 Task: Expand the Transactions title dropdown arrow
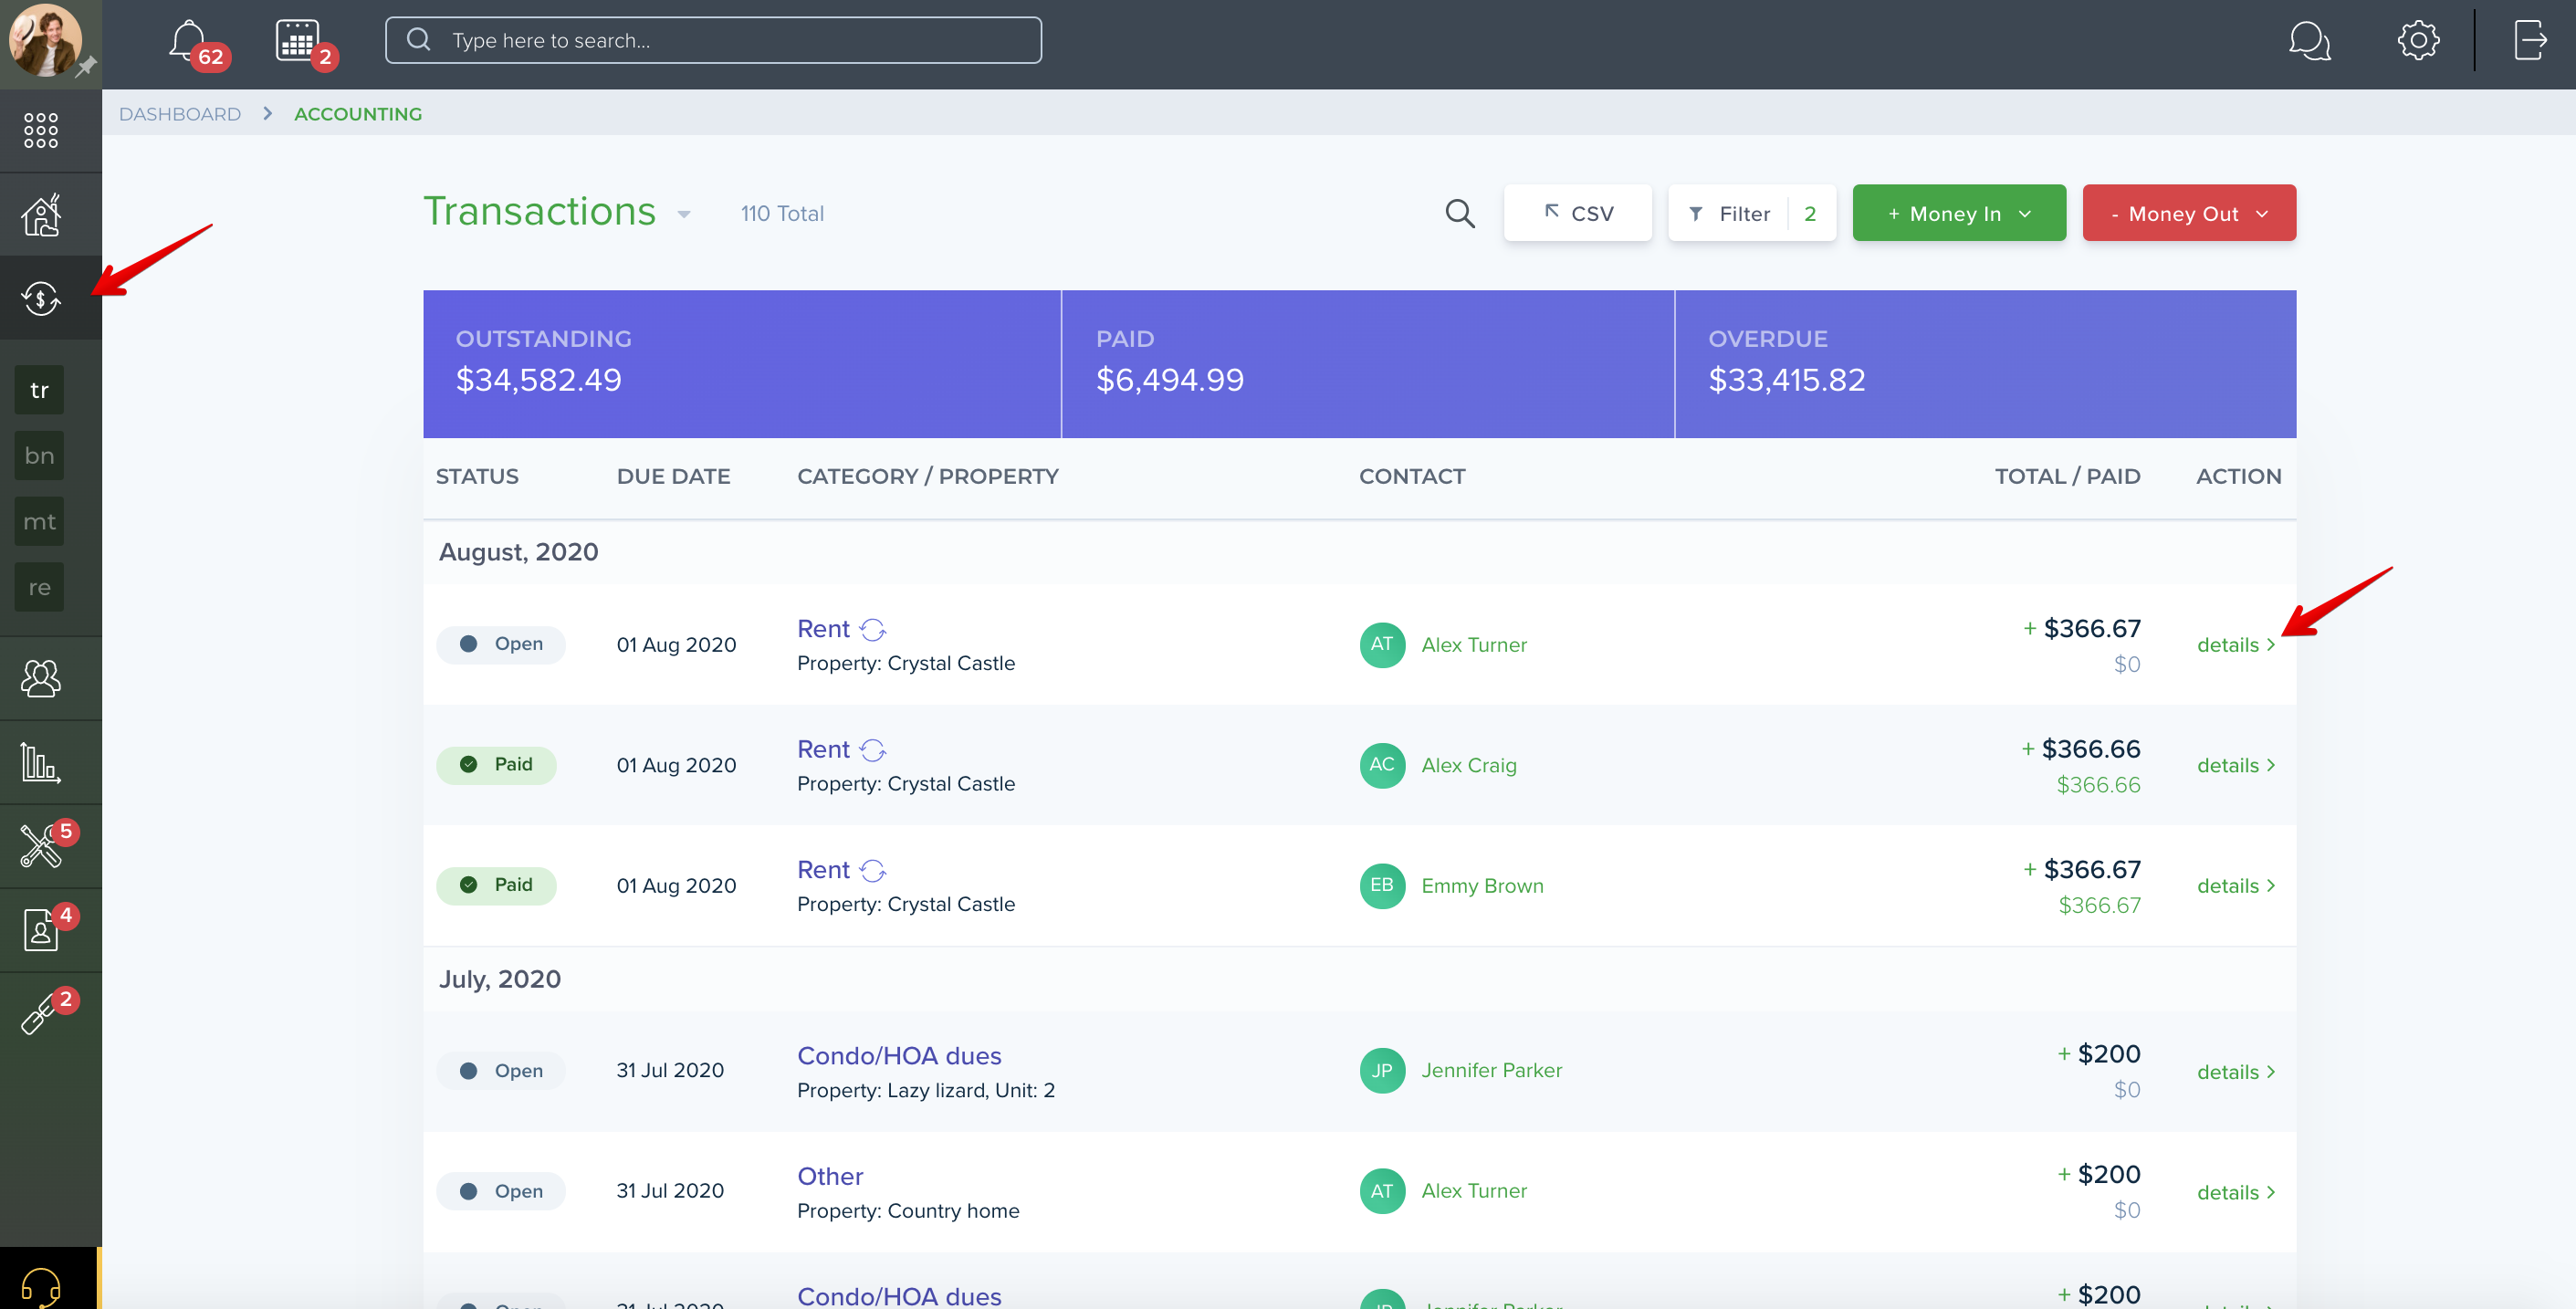coord(684,214)
